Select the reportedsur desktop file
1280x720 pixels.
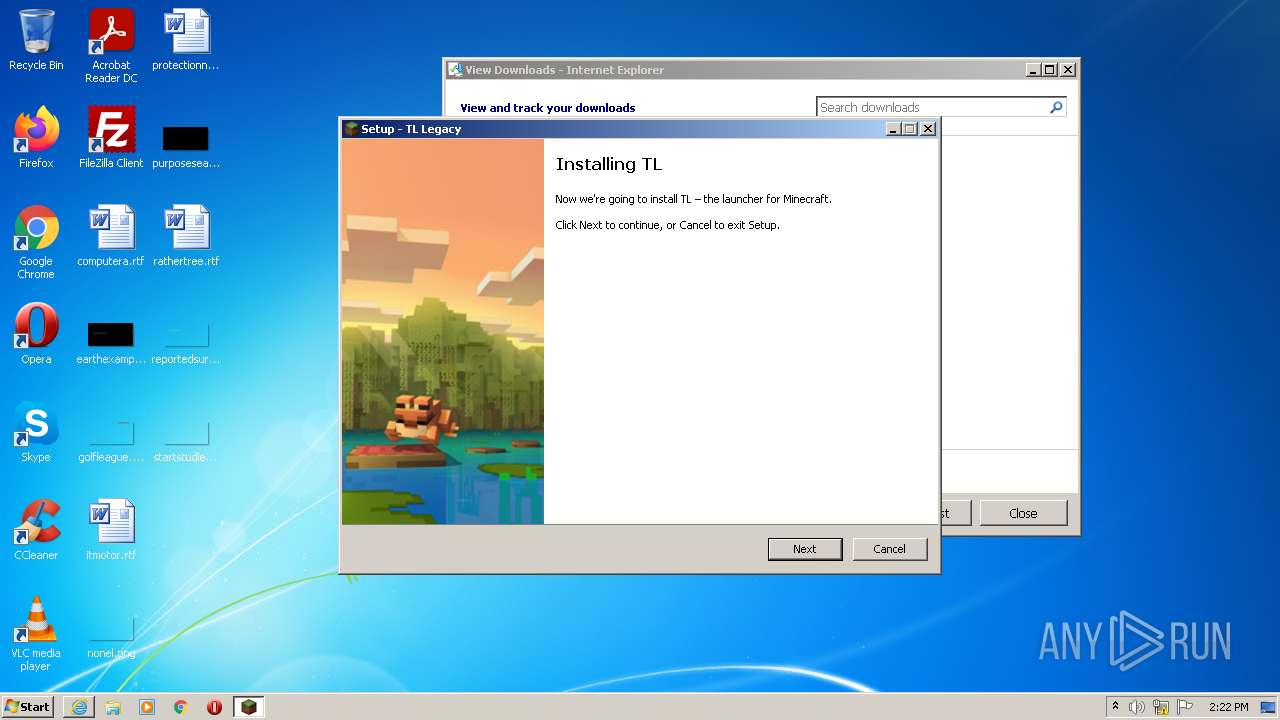(186, 342)
